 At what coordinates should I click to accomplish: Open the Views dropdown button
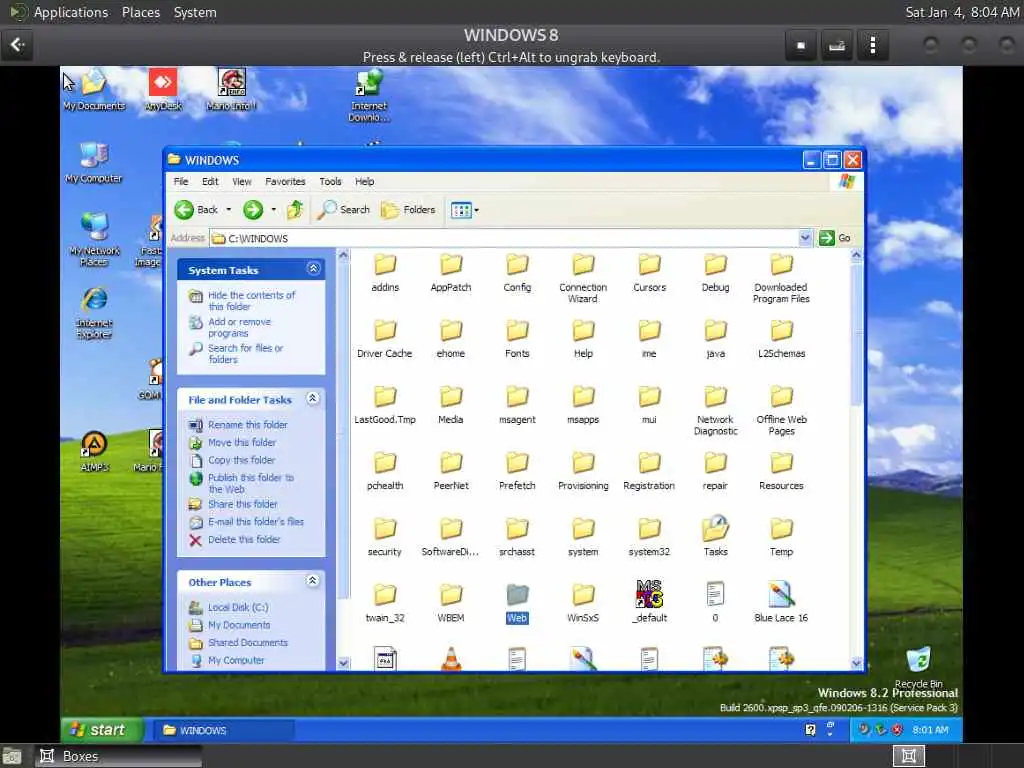[465, 210]
